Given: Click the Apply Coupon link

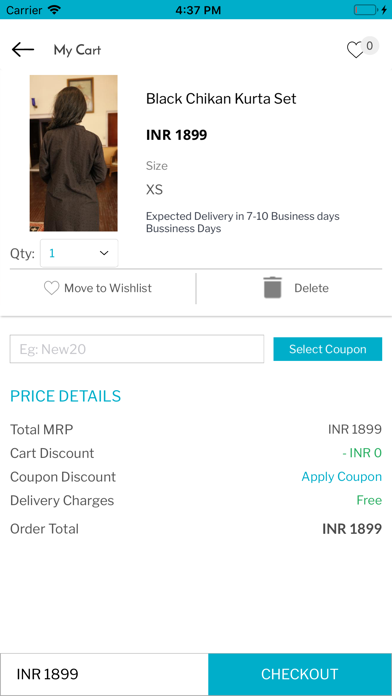Looking at the screenshot, I should (341, 477).
